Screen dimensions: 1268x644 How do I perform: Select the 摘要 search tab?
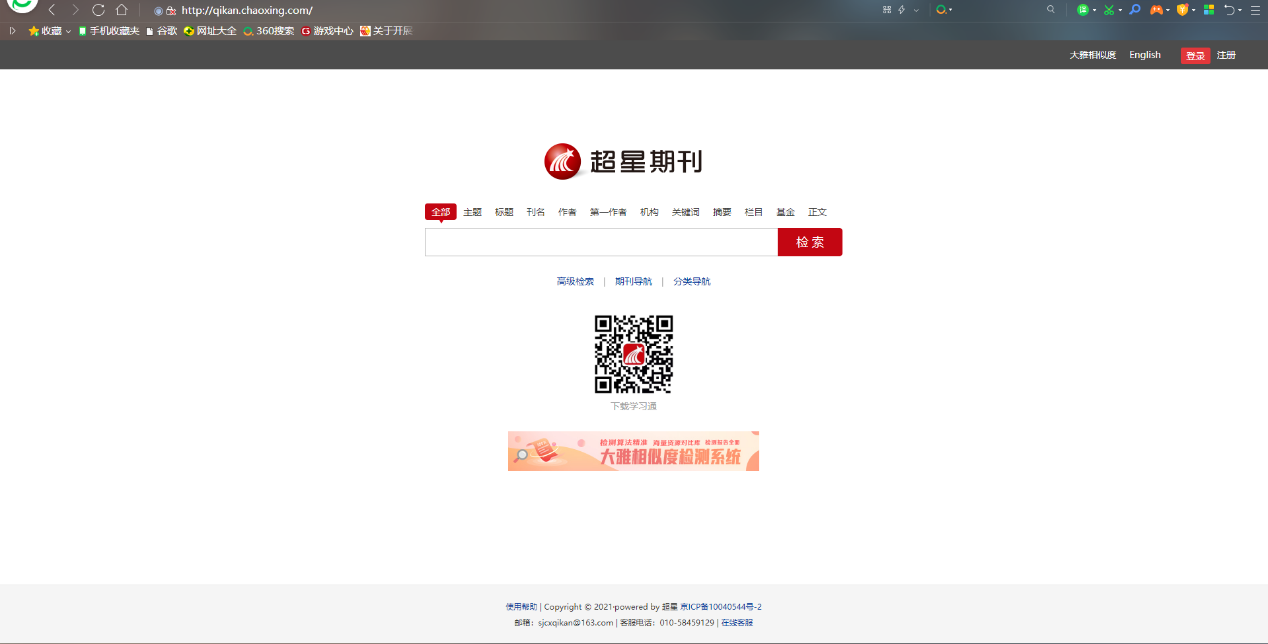(722, 212)
